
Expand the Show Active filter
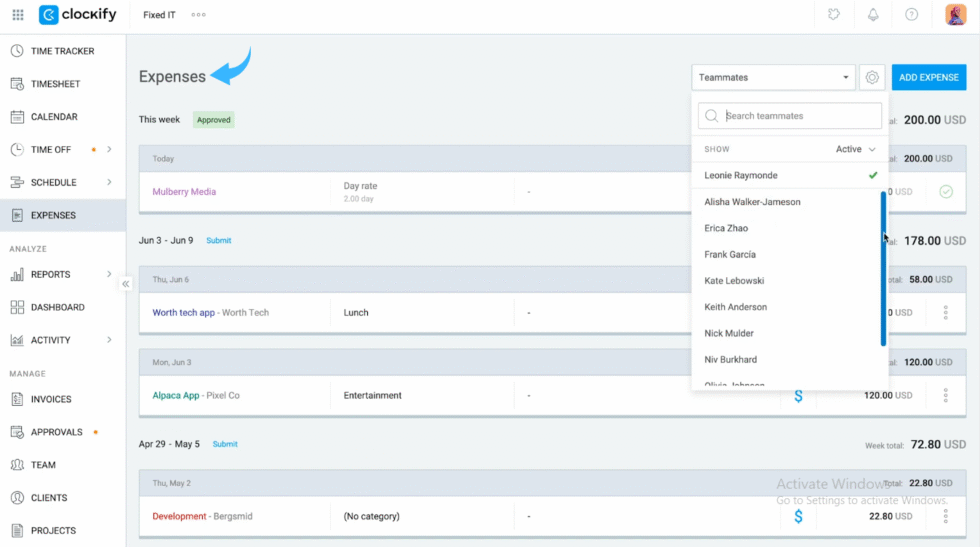pos(855,149)
